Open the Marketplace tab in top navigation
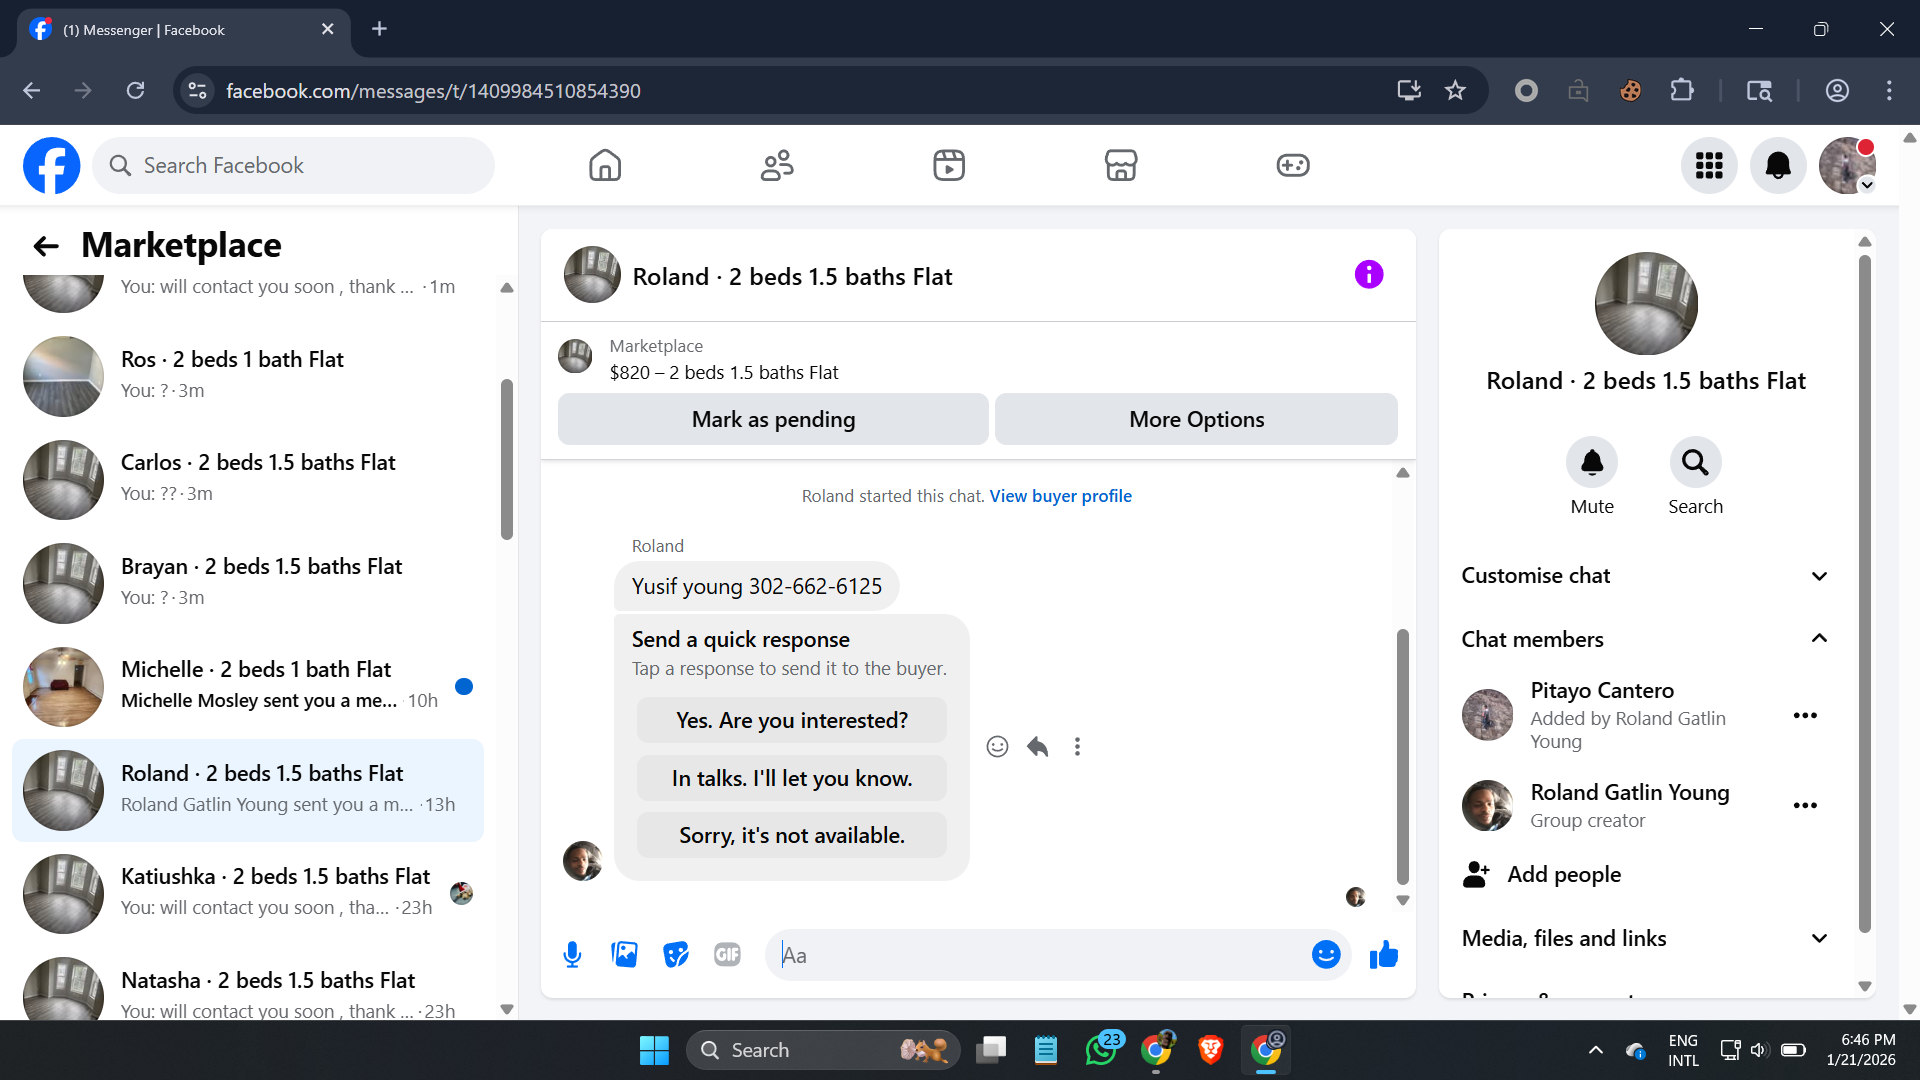Viewport: 1920px width, 1080px height. click(x=1121, y=165)
